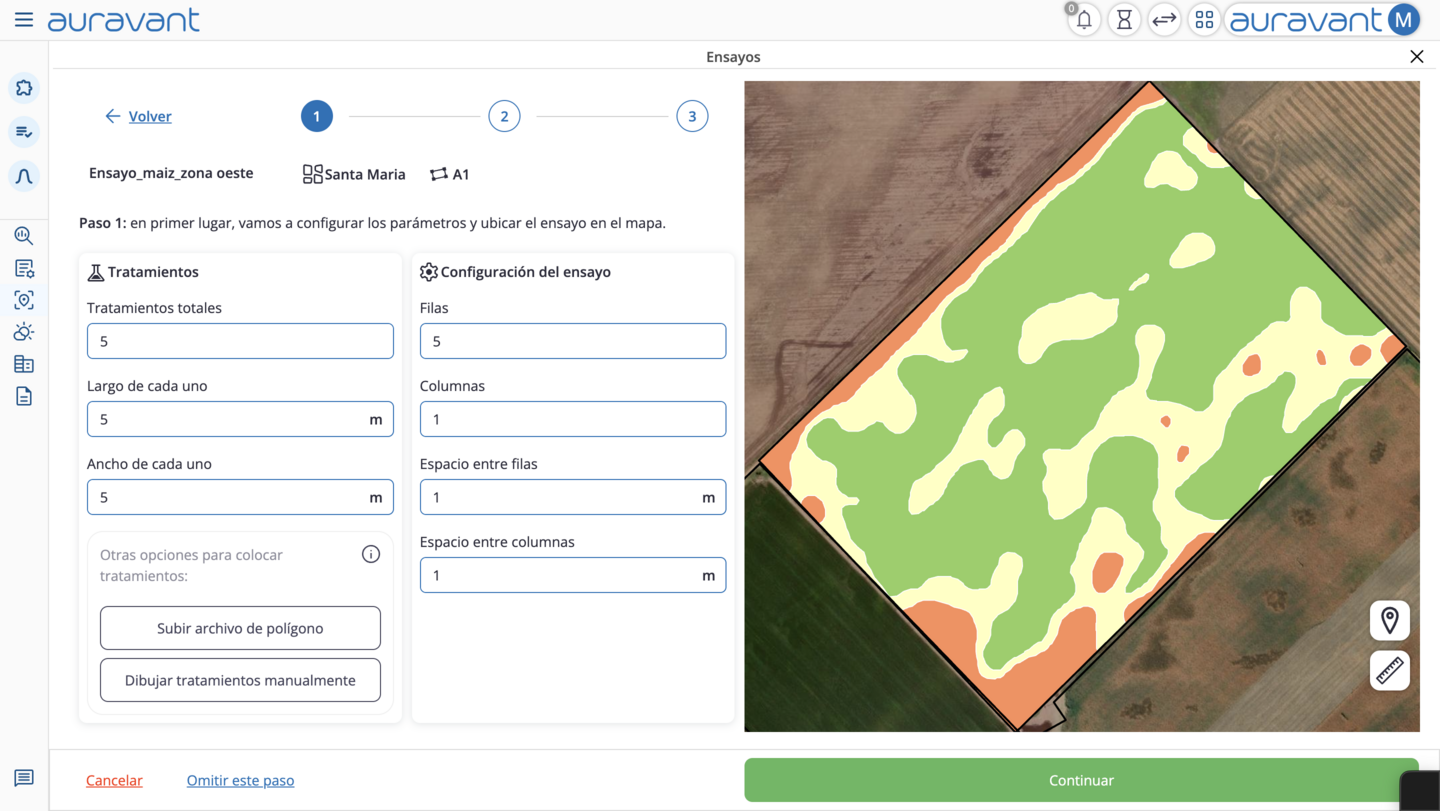Open the hamburger menu

click(24, 20)
